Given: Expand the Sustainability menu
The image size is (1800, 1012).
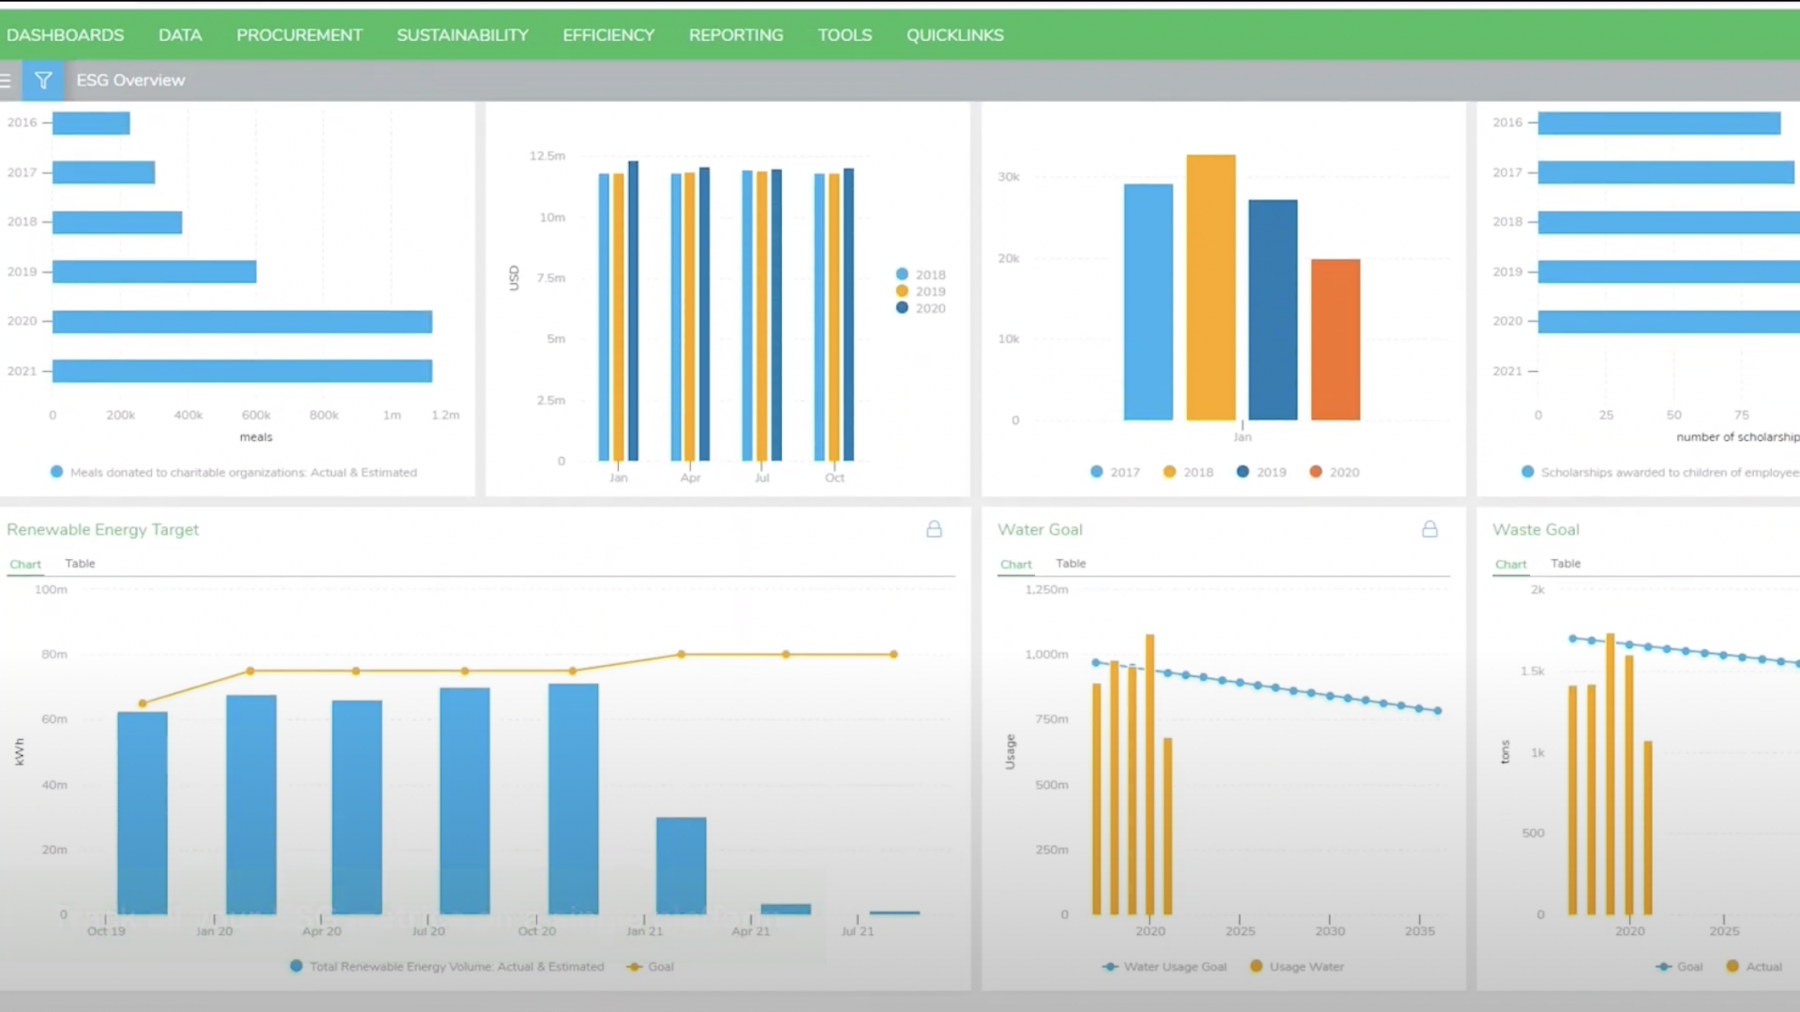Looking at the screenshot, I should (462, 35).
